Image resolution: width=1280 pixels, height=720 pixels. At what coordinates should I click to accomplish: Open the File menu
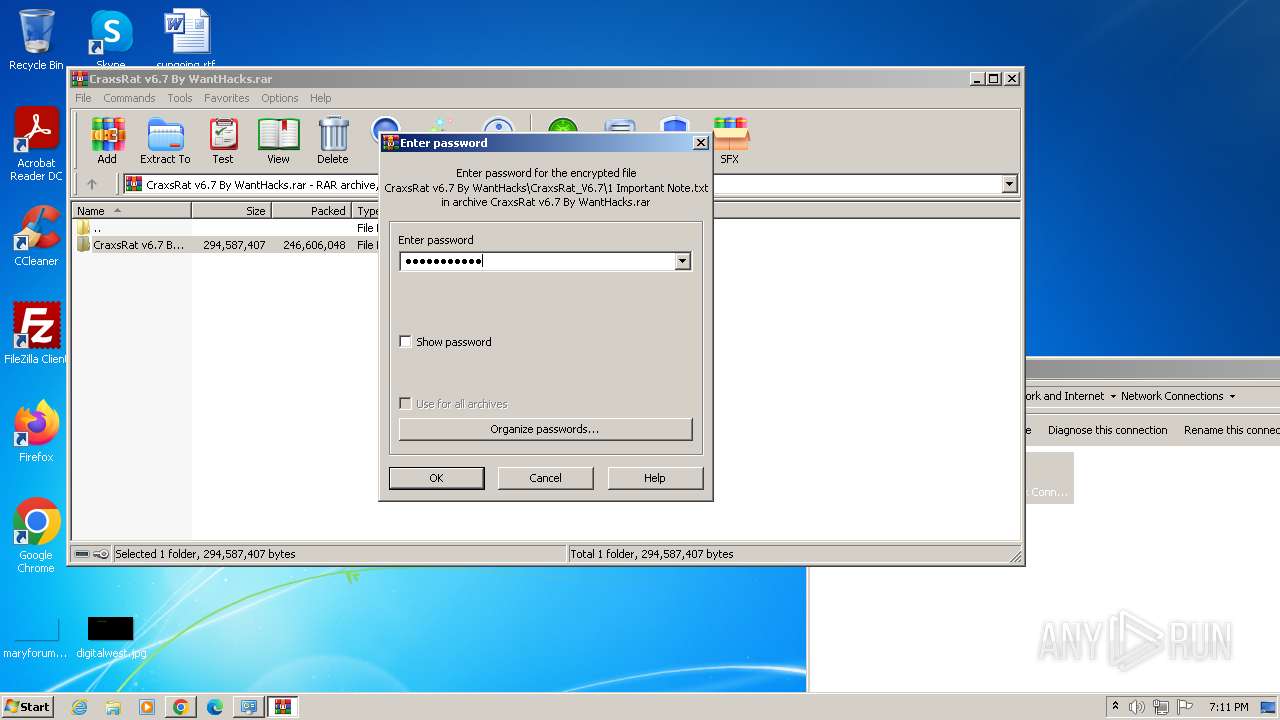[x=83, y=98]
